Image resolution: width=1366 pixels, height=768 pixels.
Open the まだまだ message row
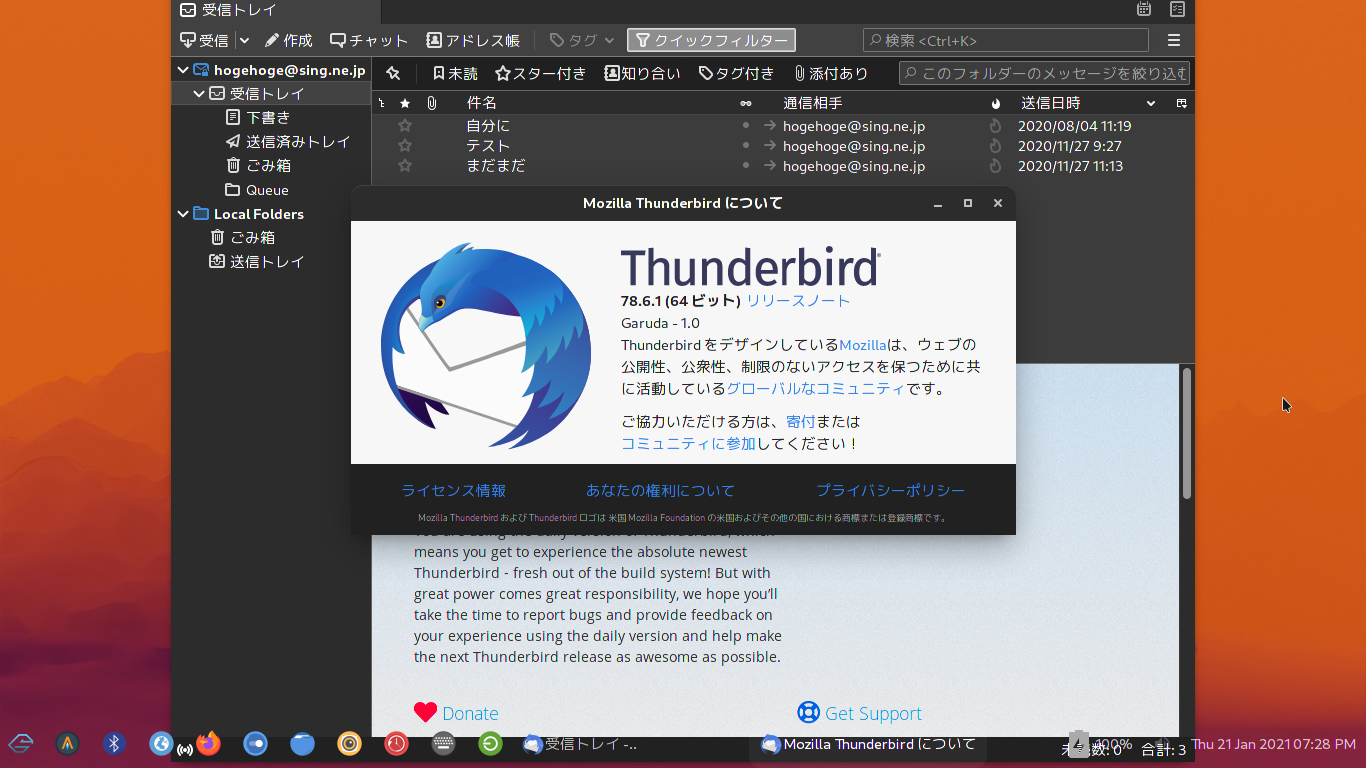coord(782,166)
